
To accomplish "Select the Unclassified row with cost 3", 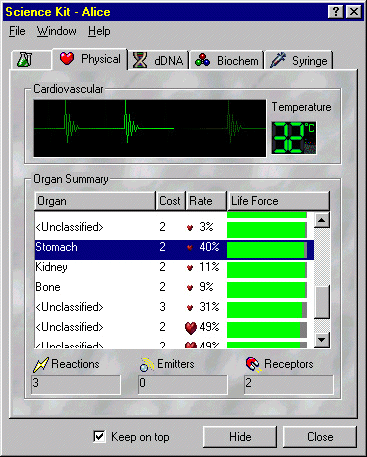I will [174, 309].
